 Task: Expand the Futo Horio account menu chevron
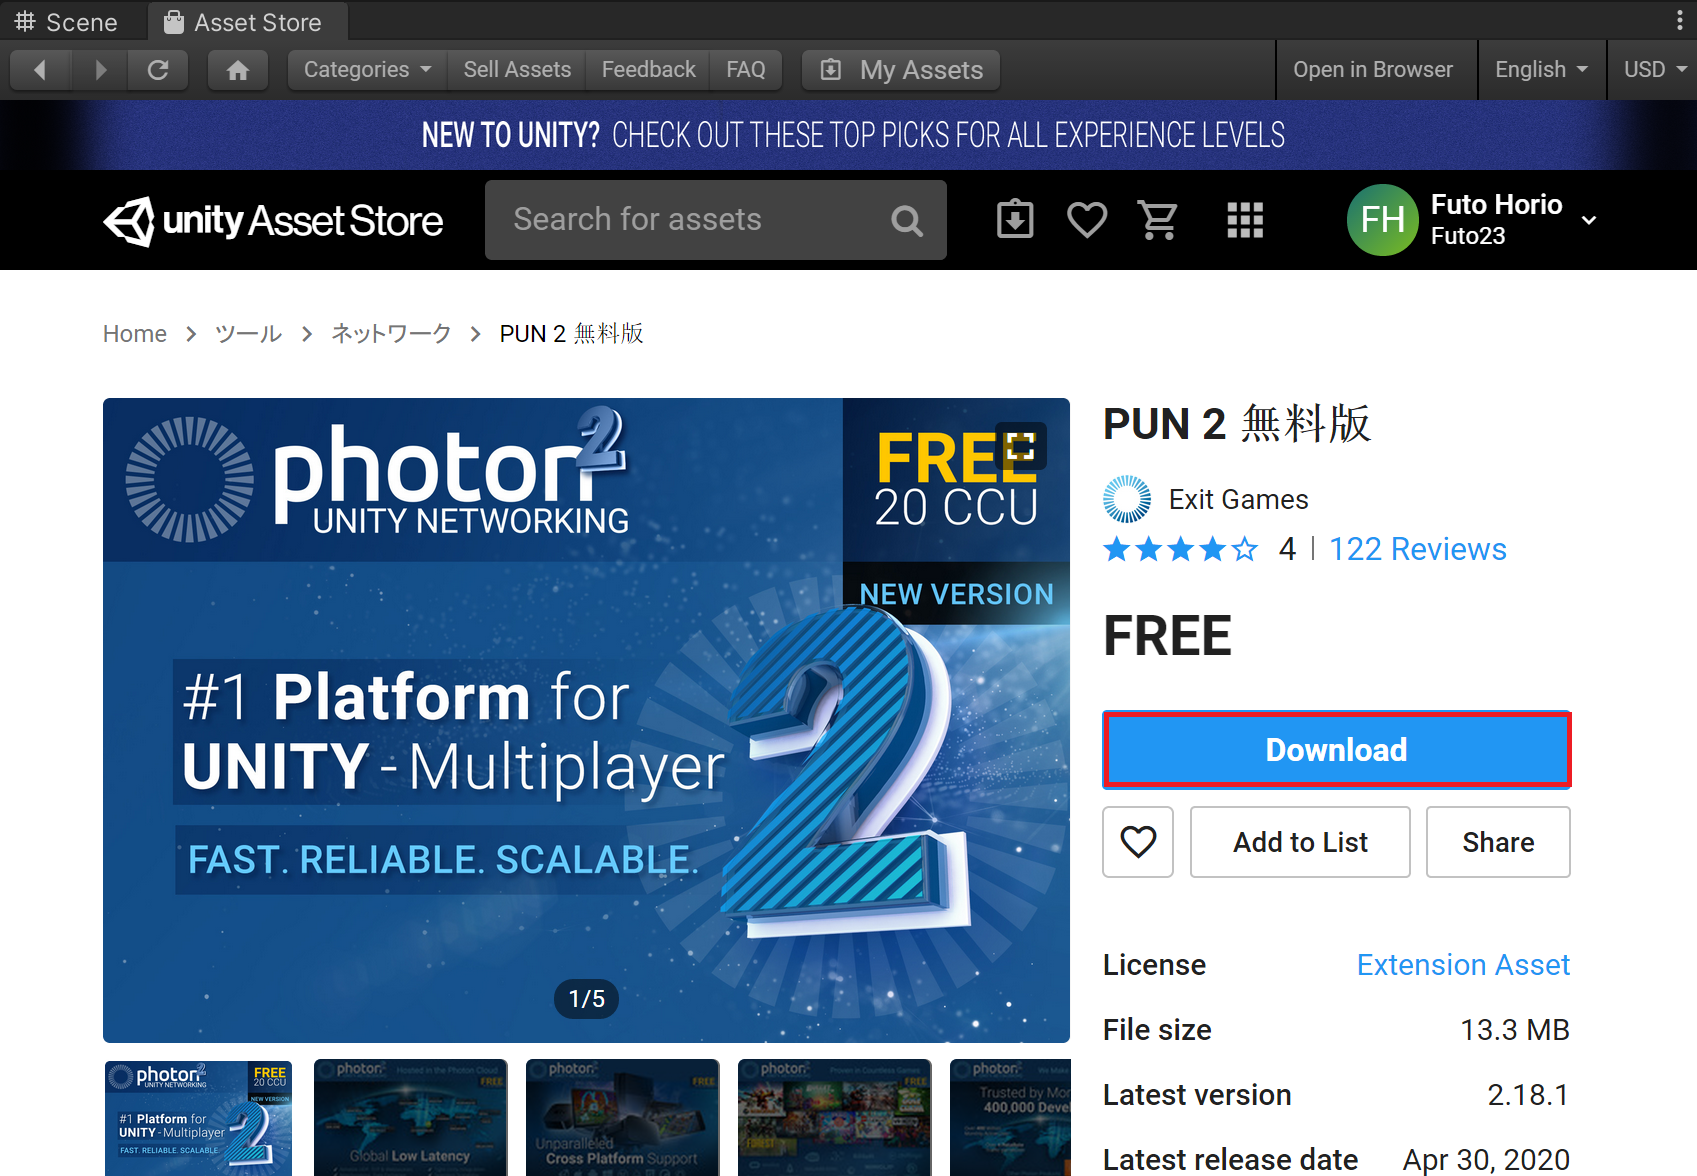(1589, 220)
